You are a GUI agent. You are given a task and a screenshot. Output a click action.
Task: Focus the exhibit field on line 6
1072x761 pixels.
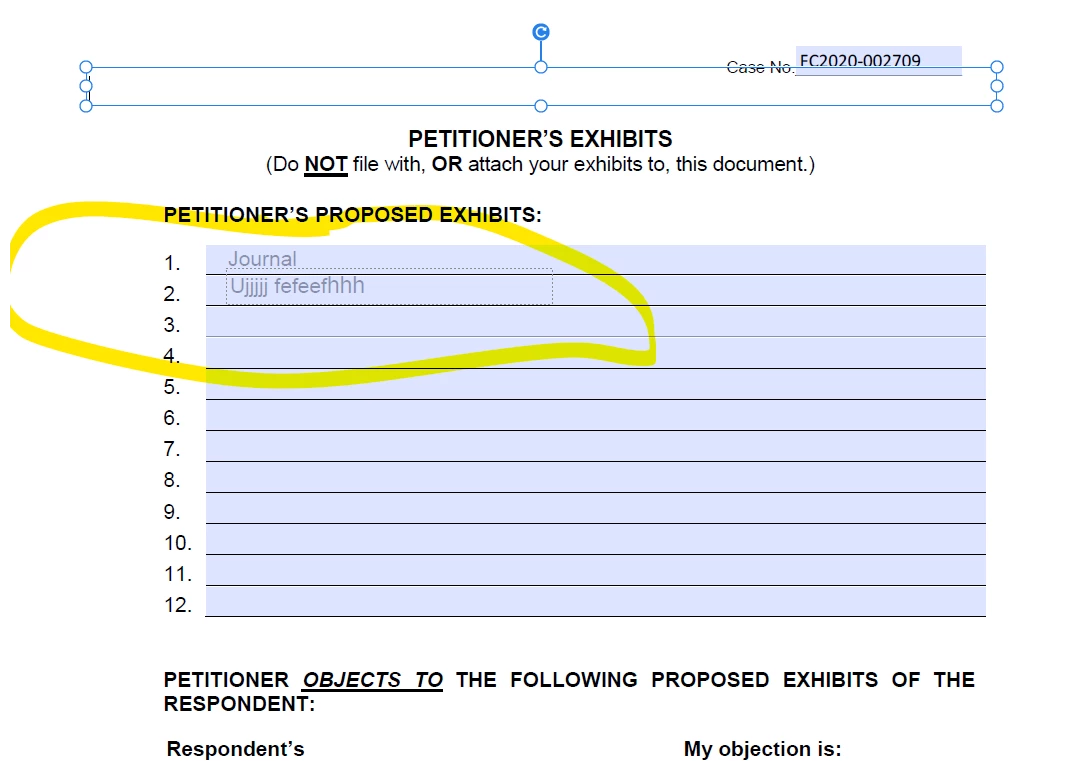point(595,415)
